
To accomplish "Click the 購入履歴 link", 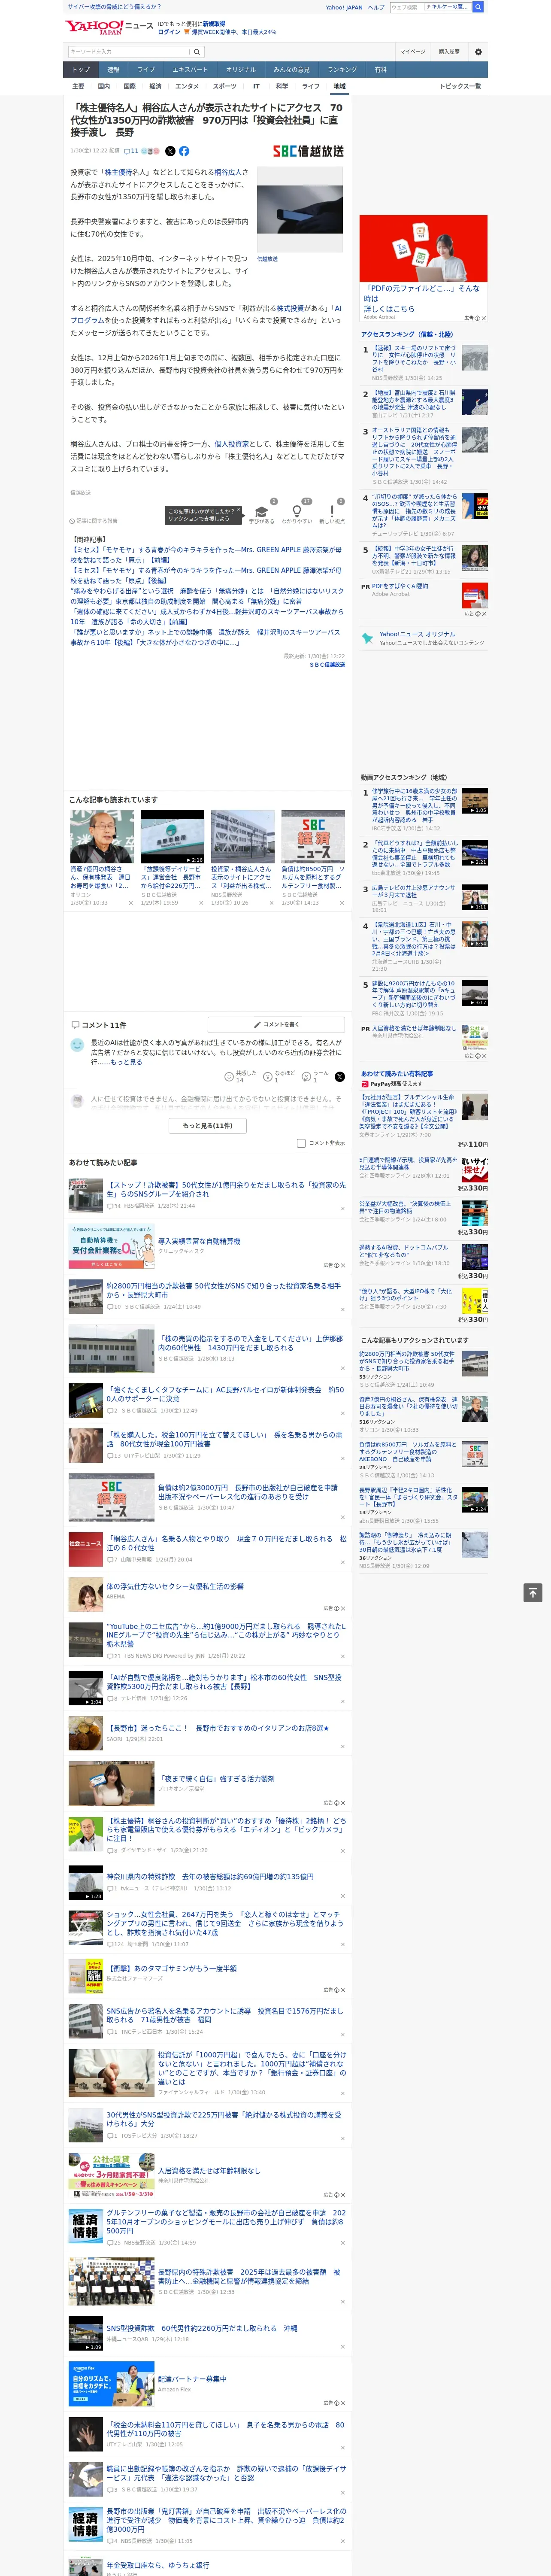I will [449, 52].
